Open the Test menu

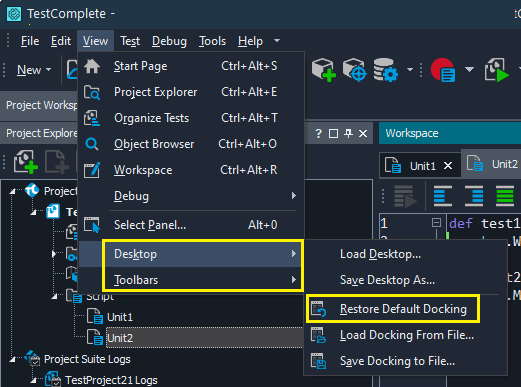click(130, 41)
